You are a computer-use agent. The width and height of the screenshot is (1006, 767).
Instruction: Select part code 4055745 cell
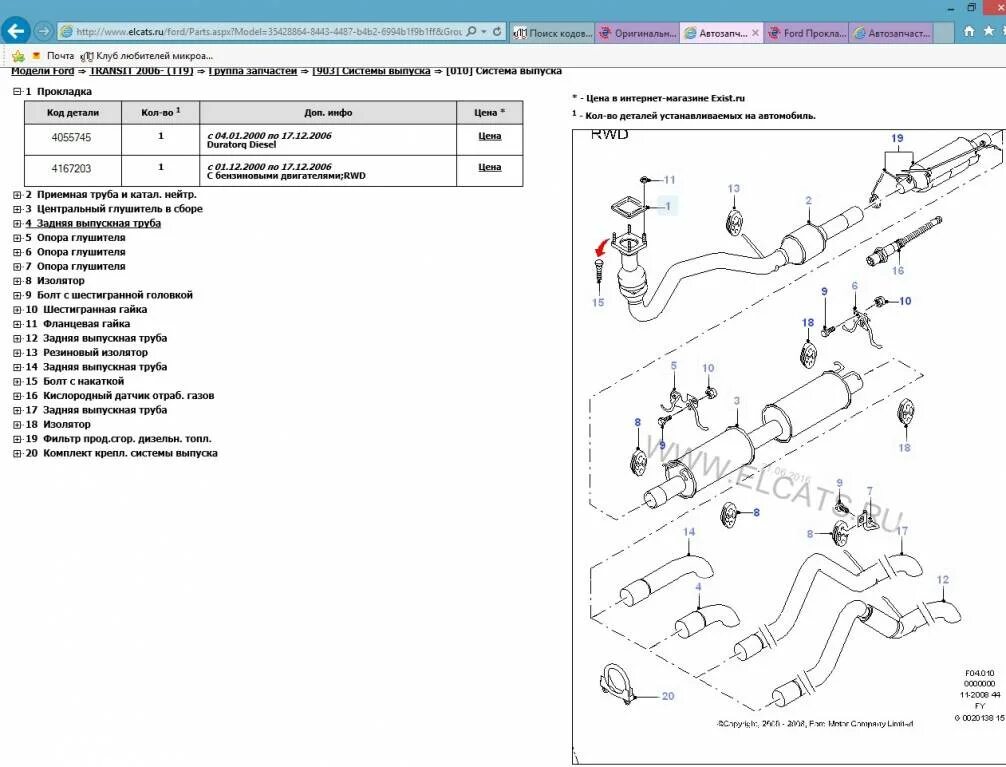(72, 138)
